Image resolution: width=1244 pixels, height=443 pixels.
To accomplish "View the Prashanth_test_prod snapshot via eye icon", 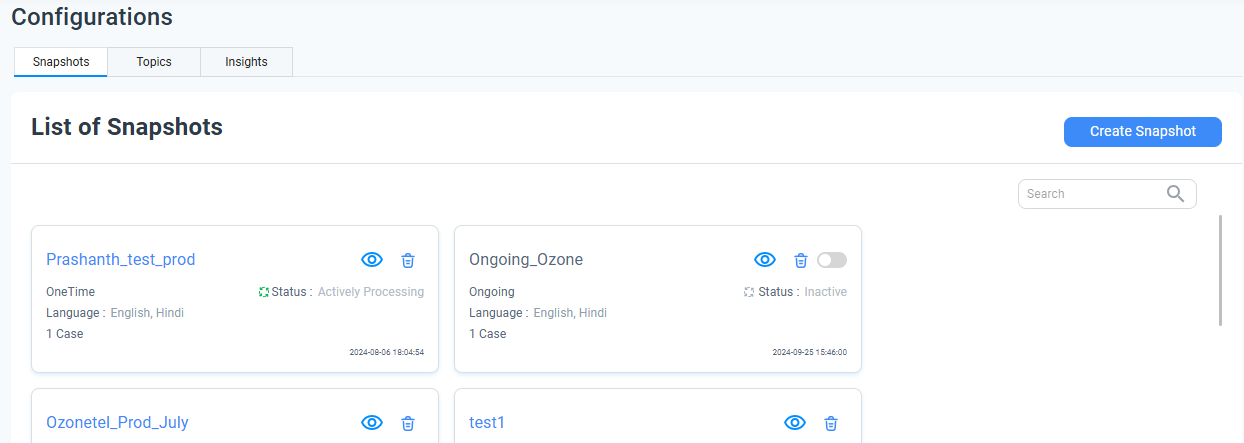I will [x=372, y=260].
